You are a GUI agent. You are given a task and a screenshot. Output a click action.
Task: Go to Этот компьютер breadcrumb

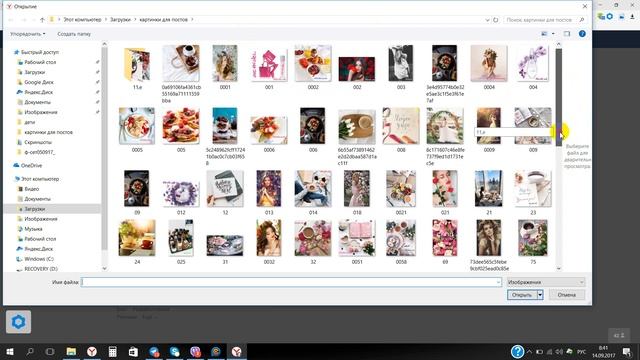[x=82, y=20]
